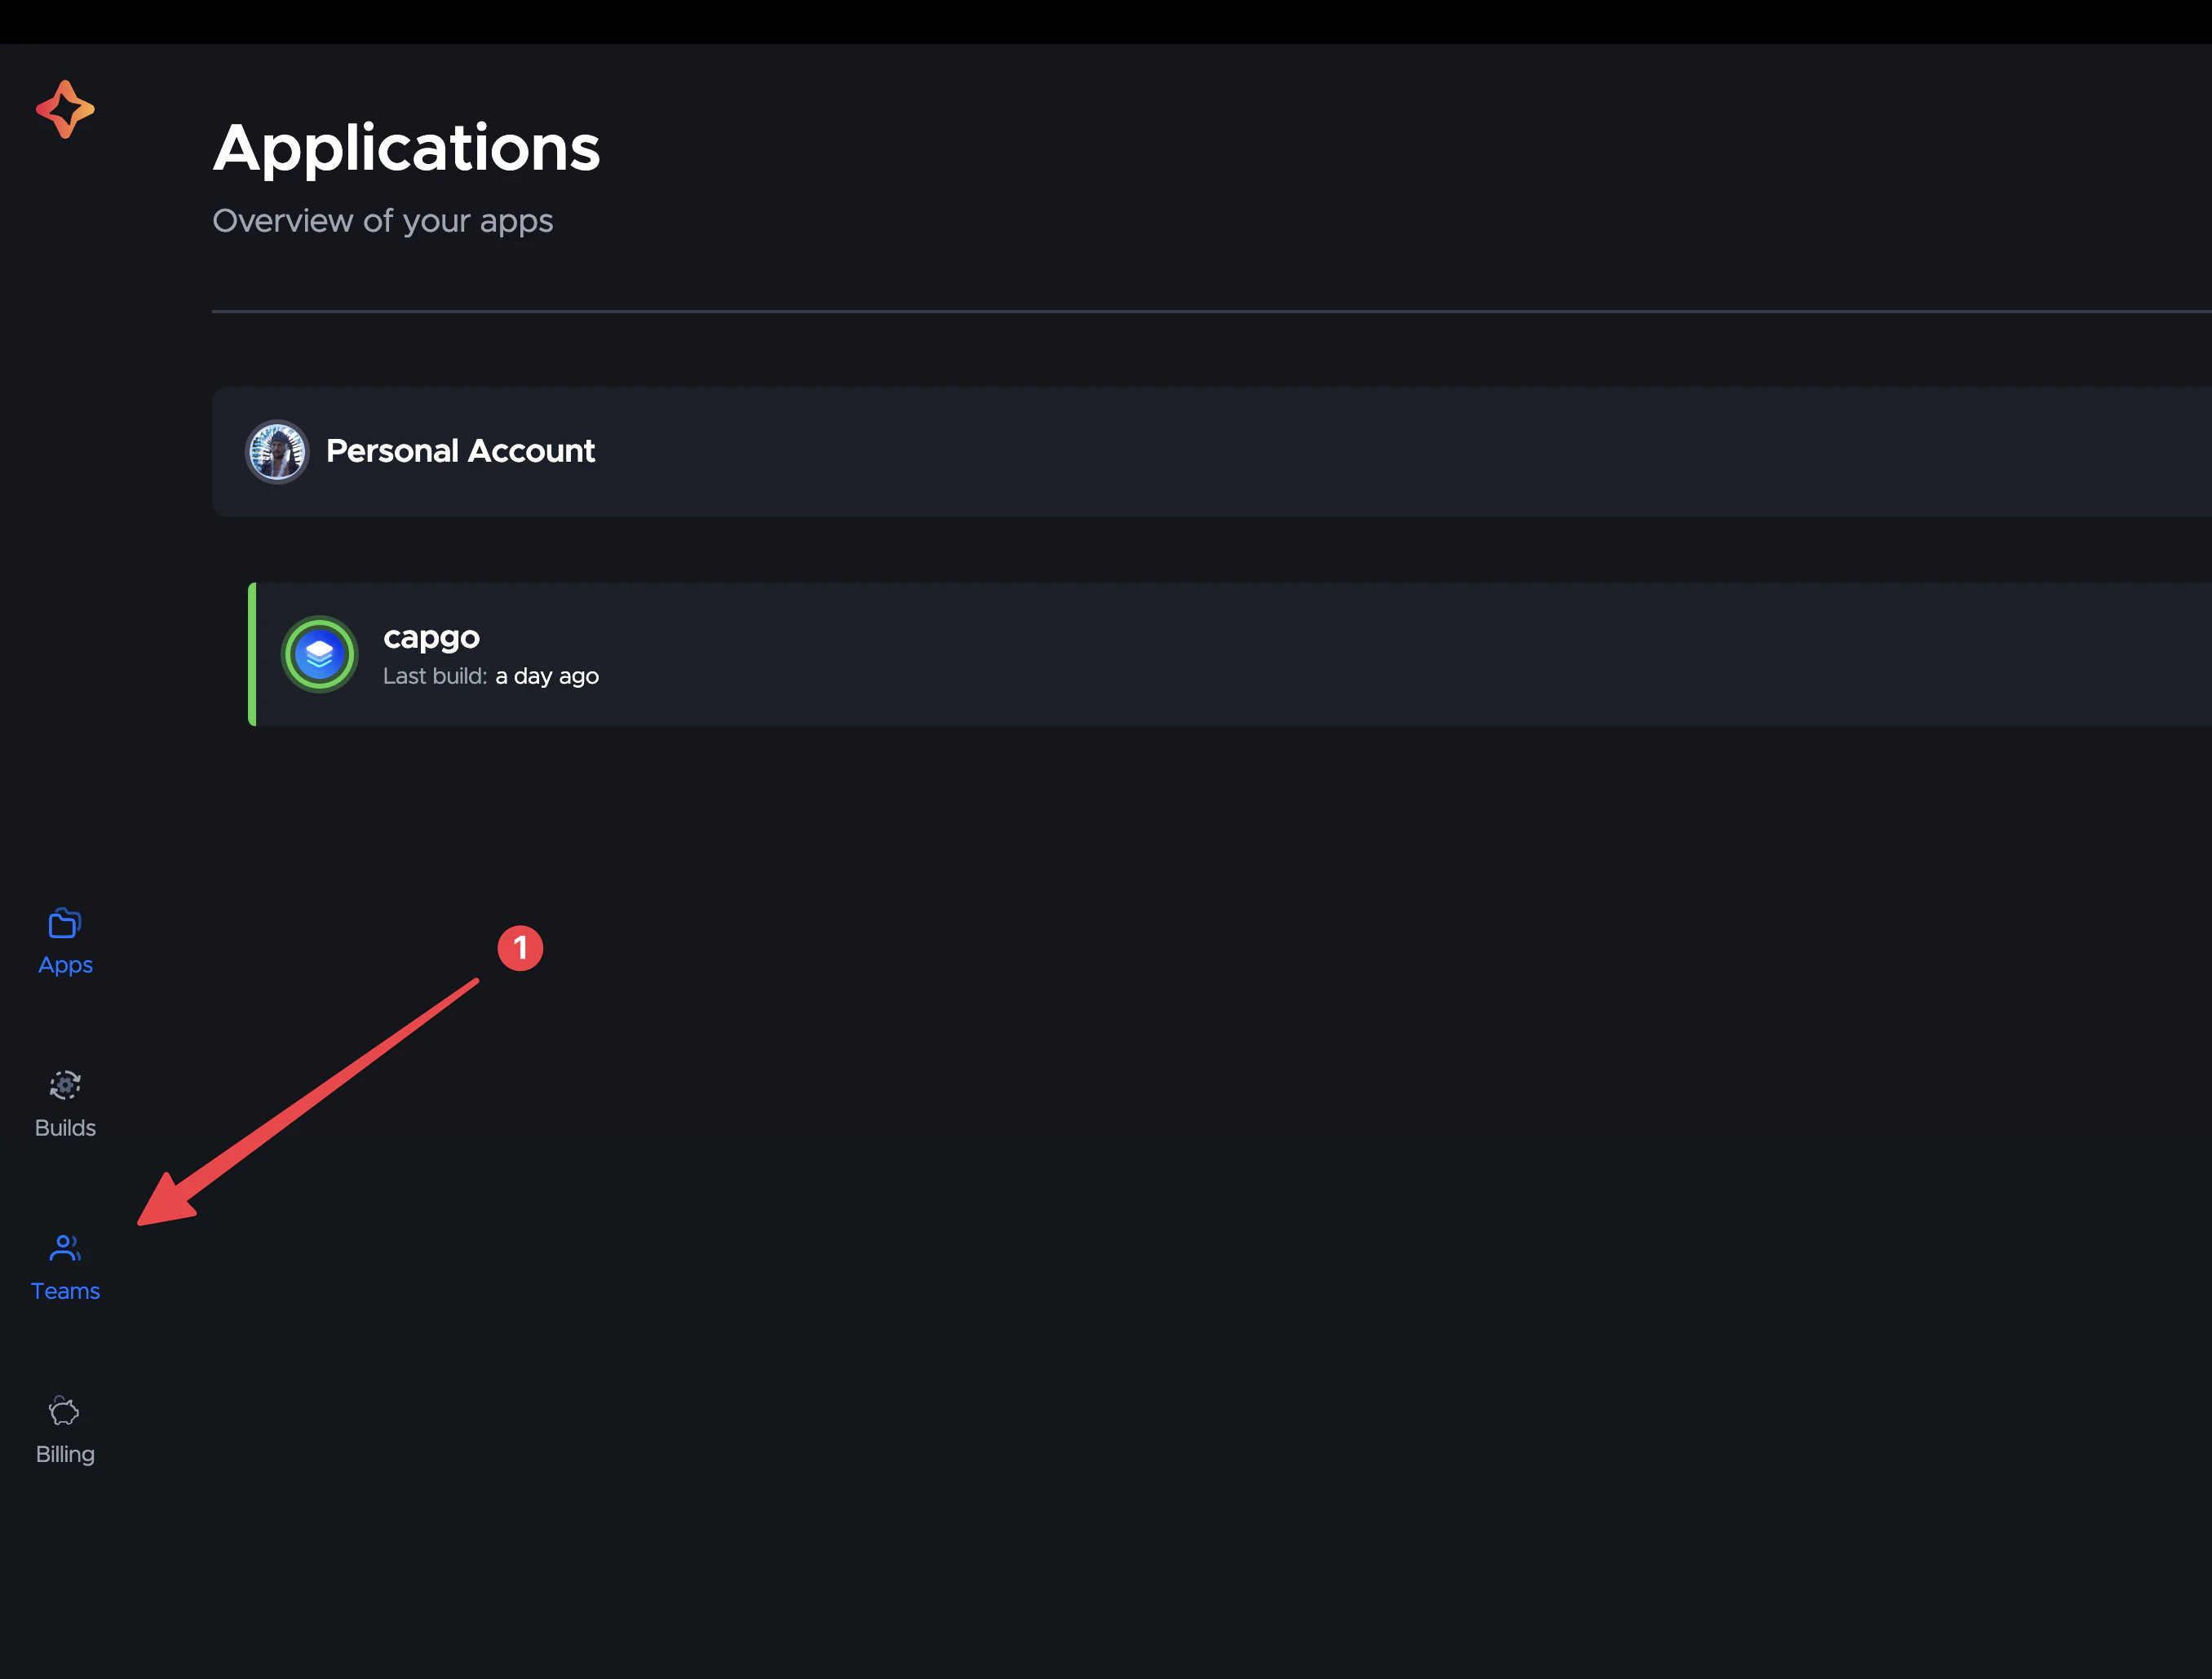
Task: Open the Builds gear icon
Action: (65, 1085)
